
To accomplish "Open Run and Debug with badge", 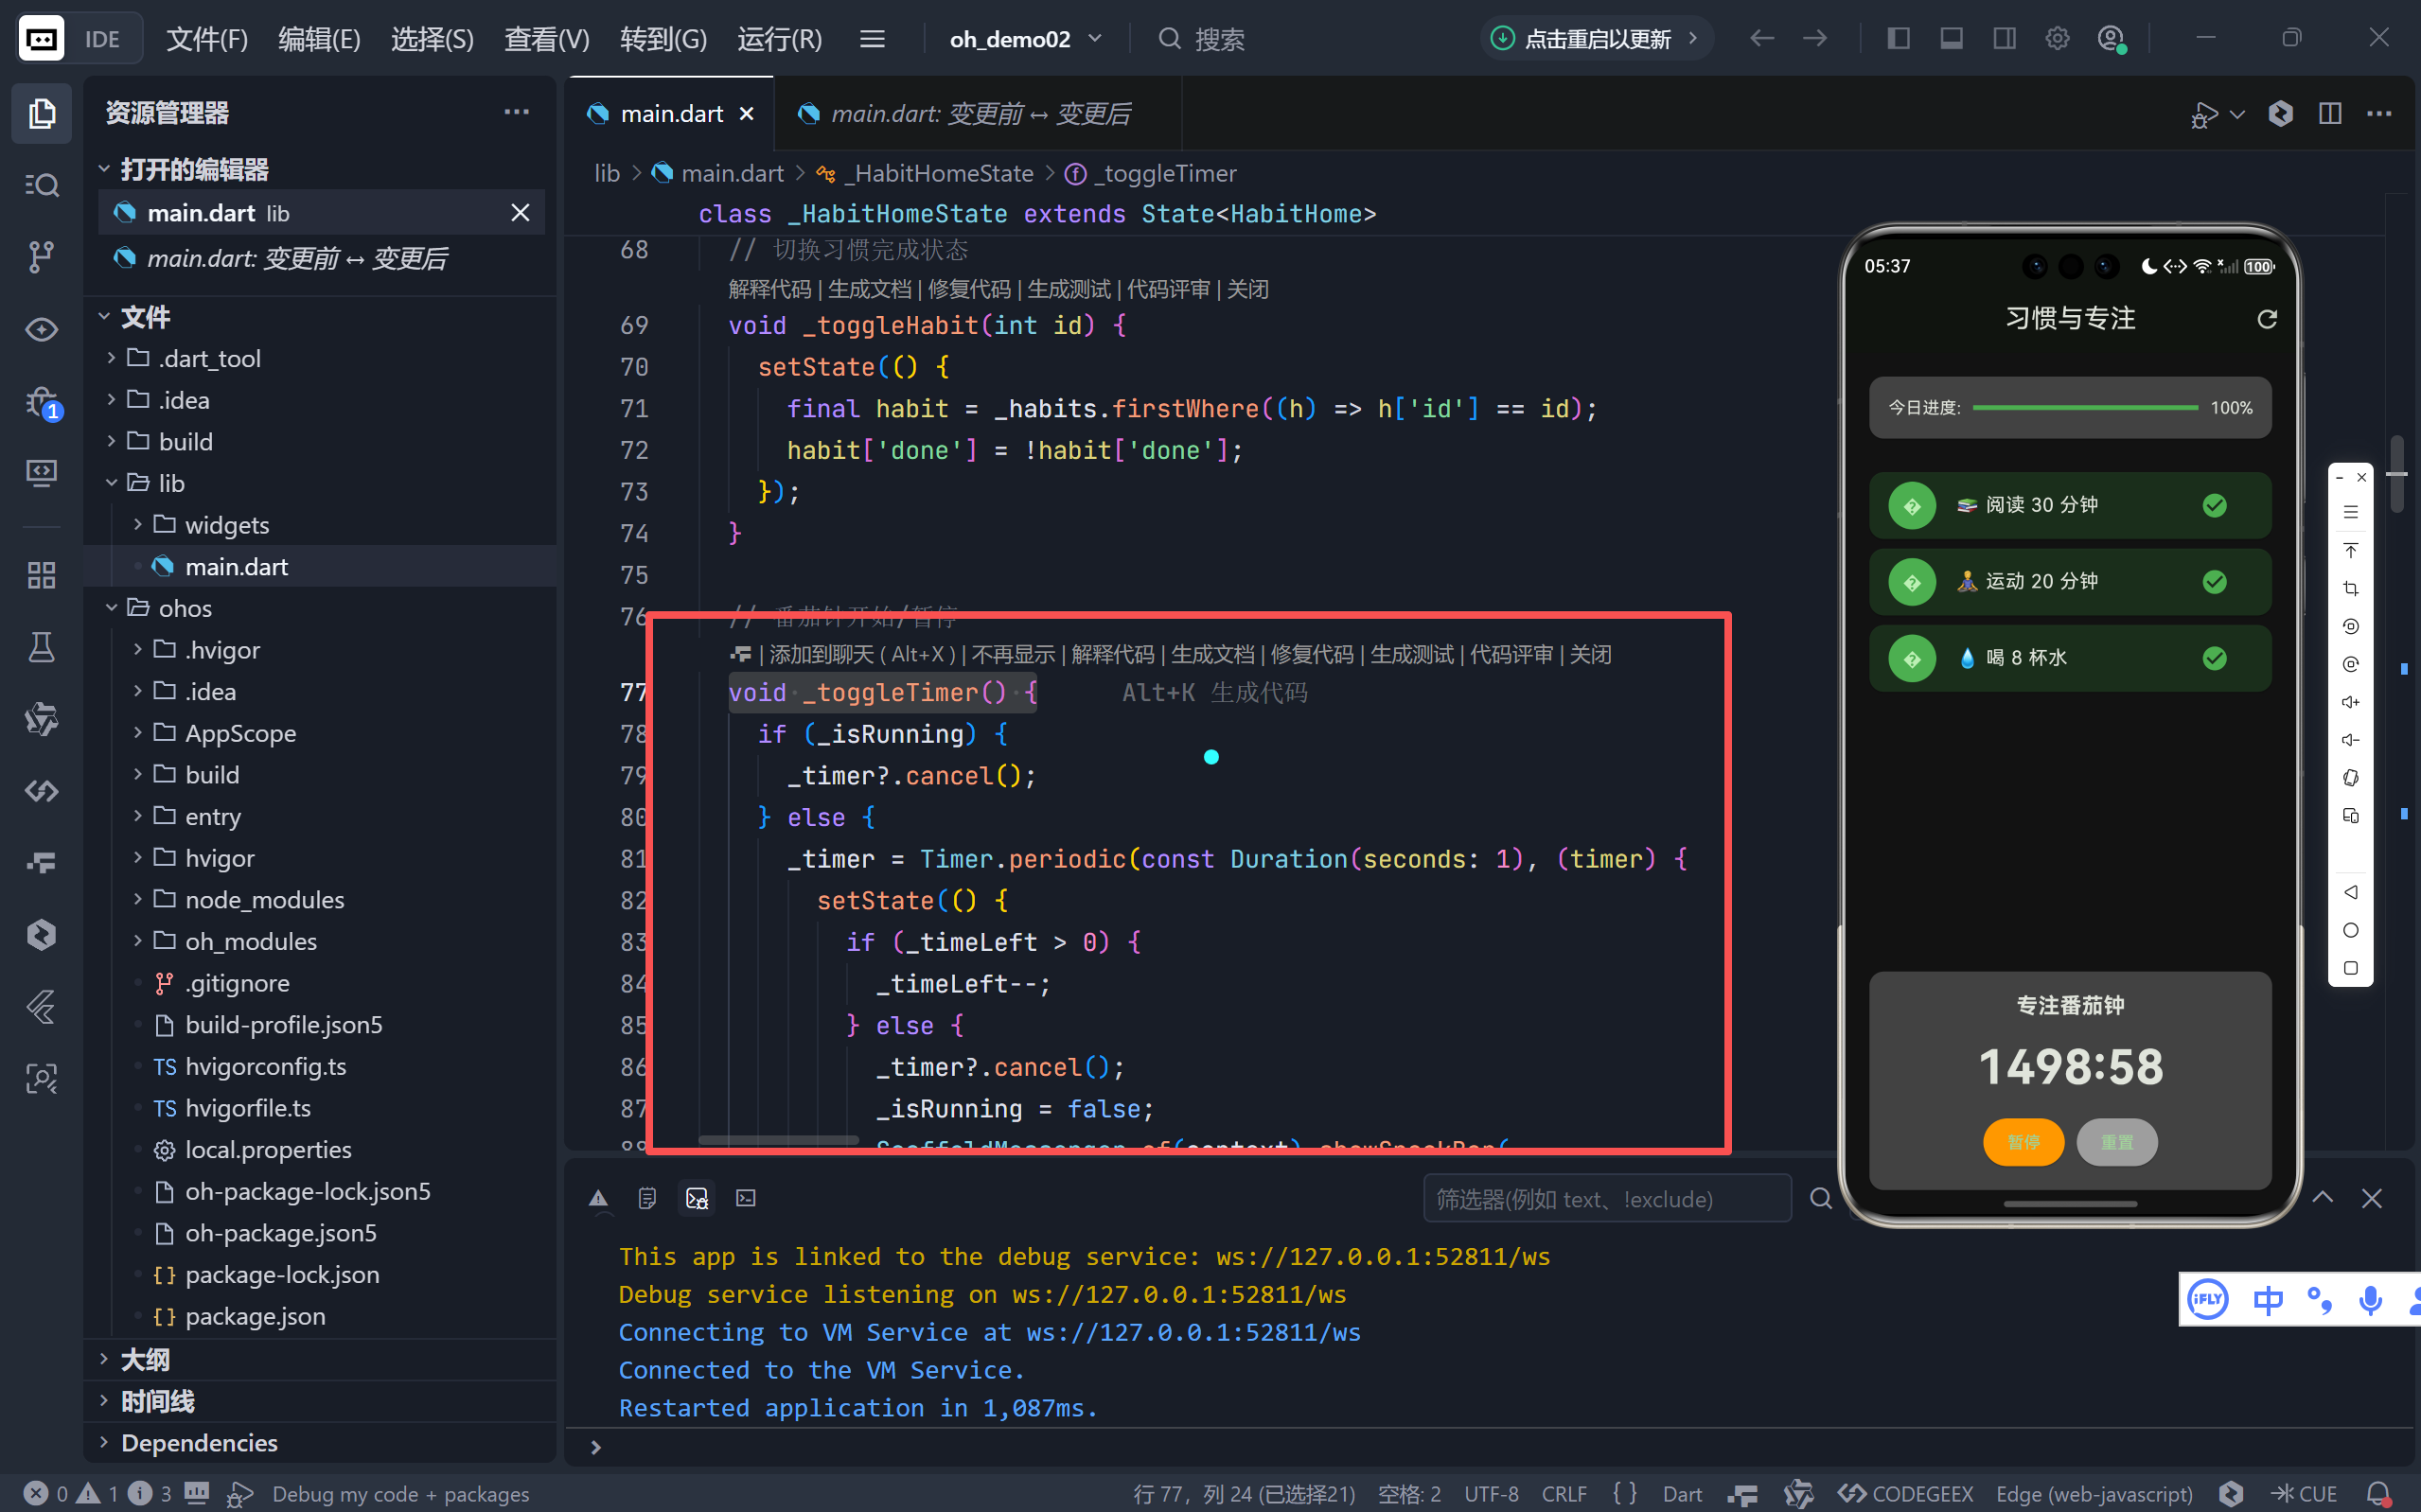I will point(41,403).
